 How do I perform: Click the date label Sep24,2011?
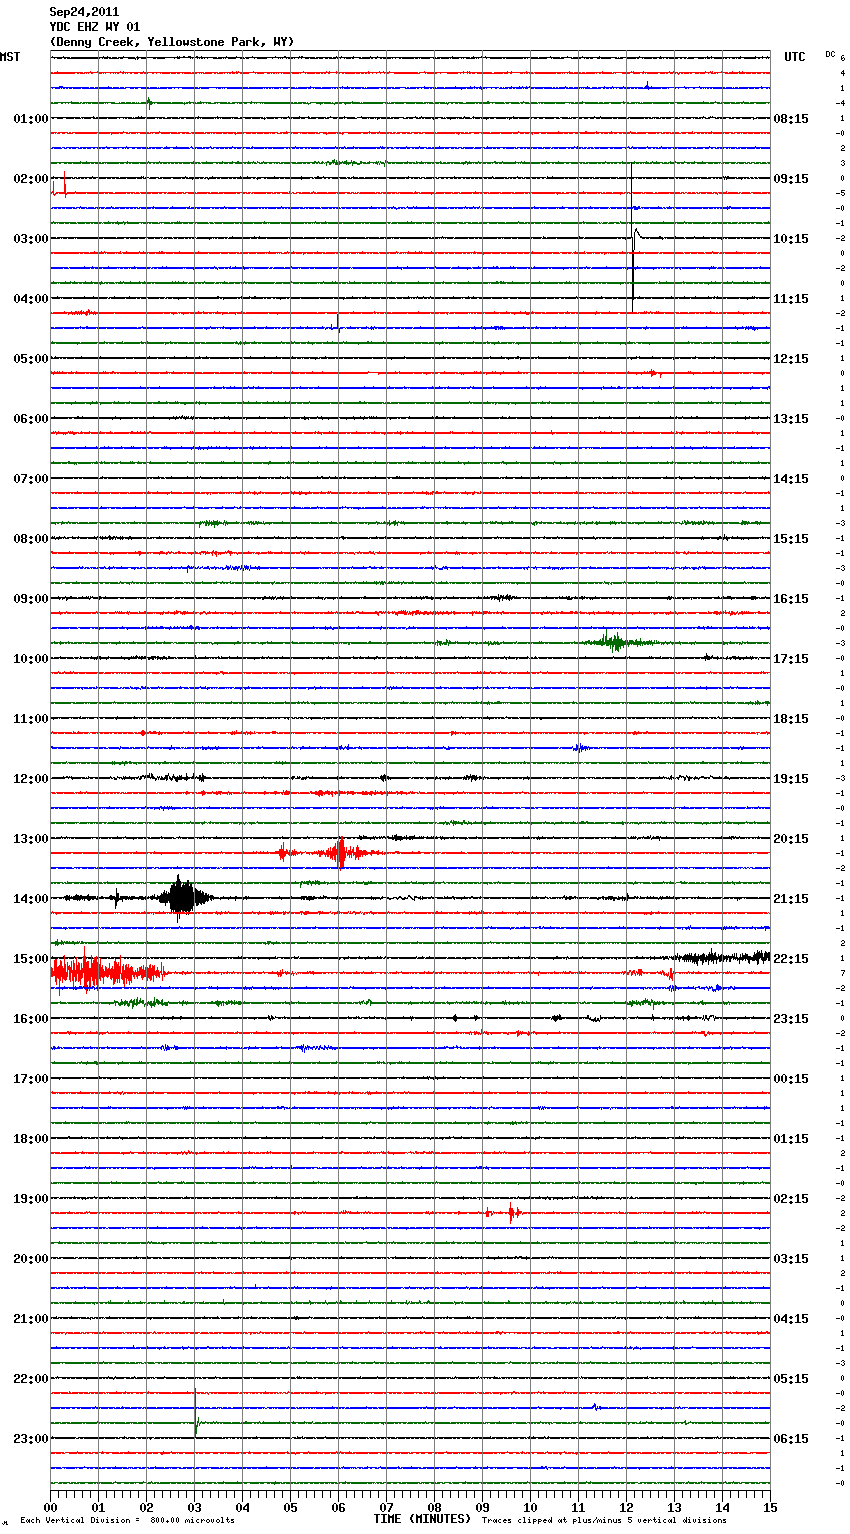[84, 12]
